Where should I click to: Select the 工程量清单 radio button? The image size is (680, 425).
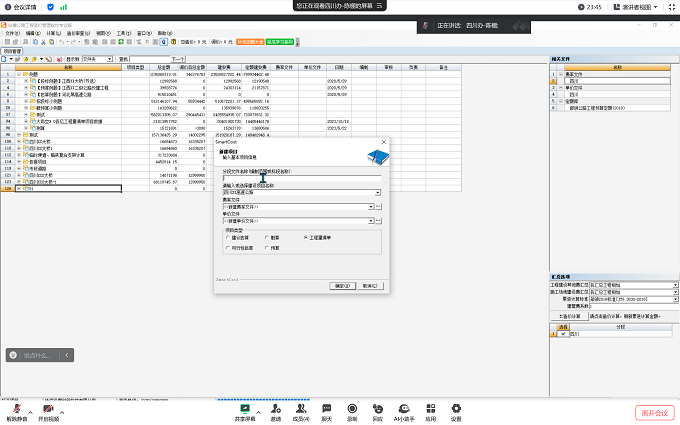[305, 237]
